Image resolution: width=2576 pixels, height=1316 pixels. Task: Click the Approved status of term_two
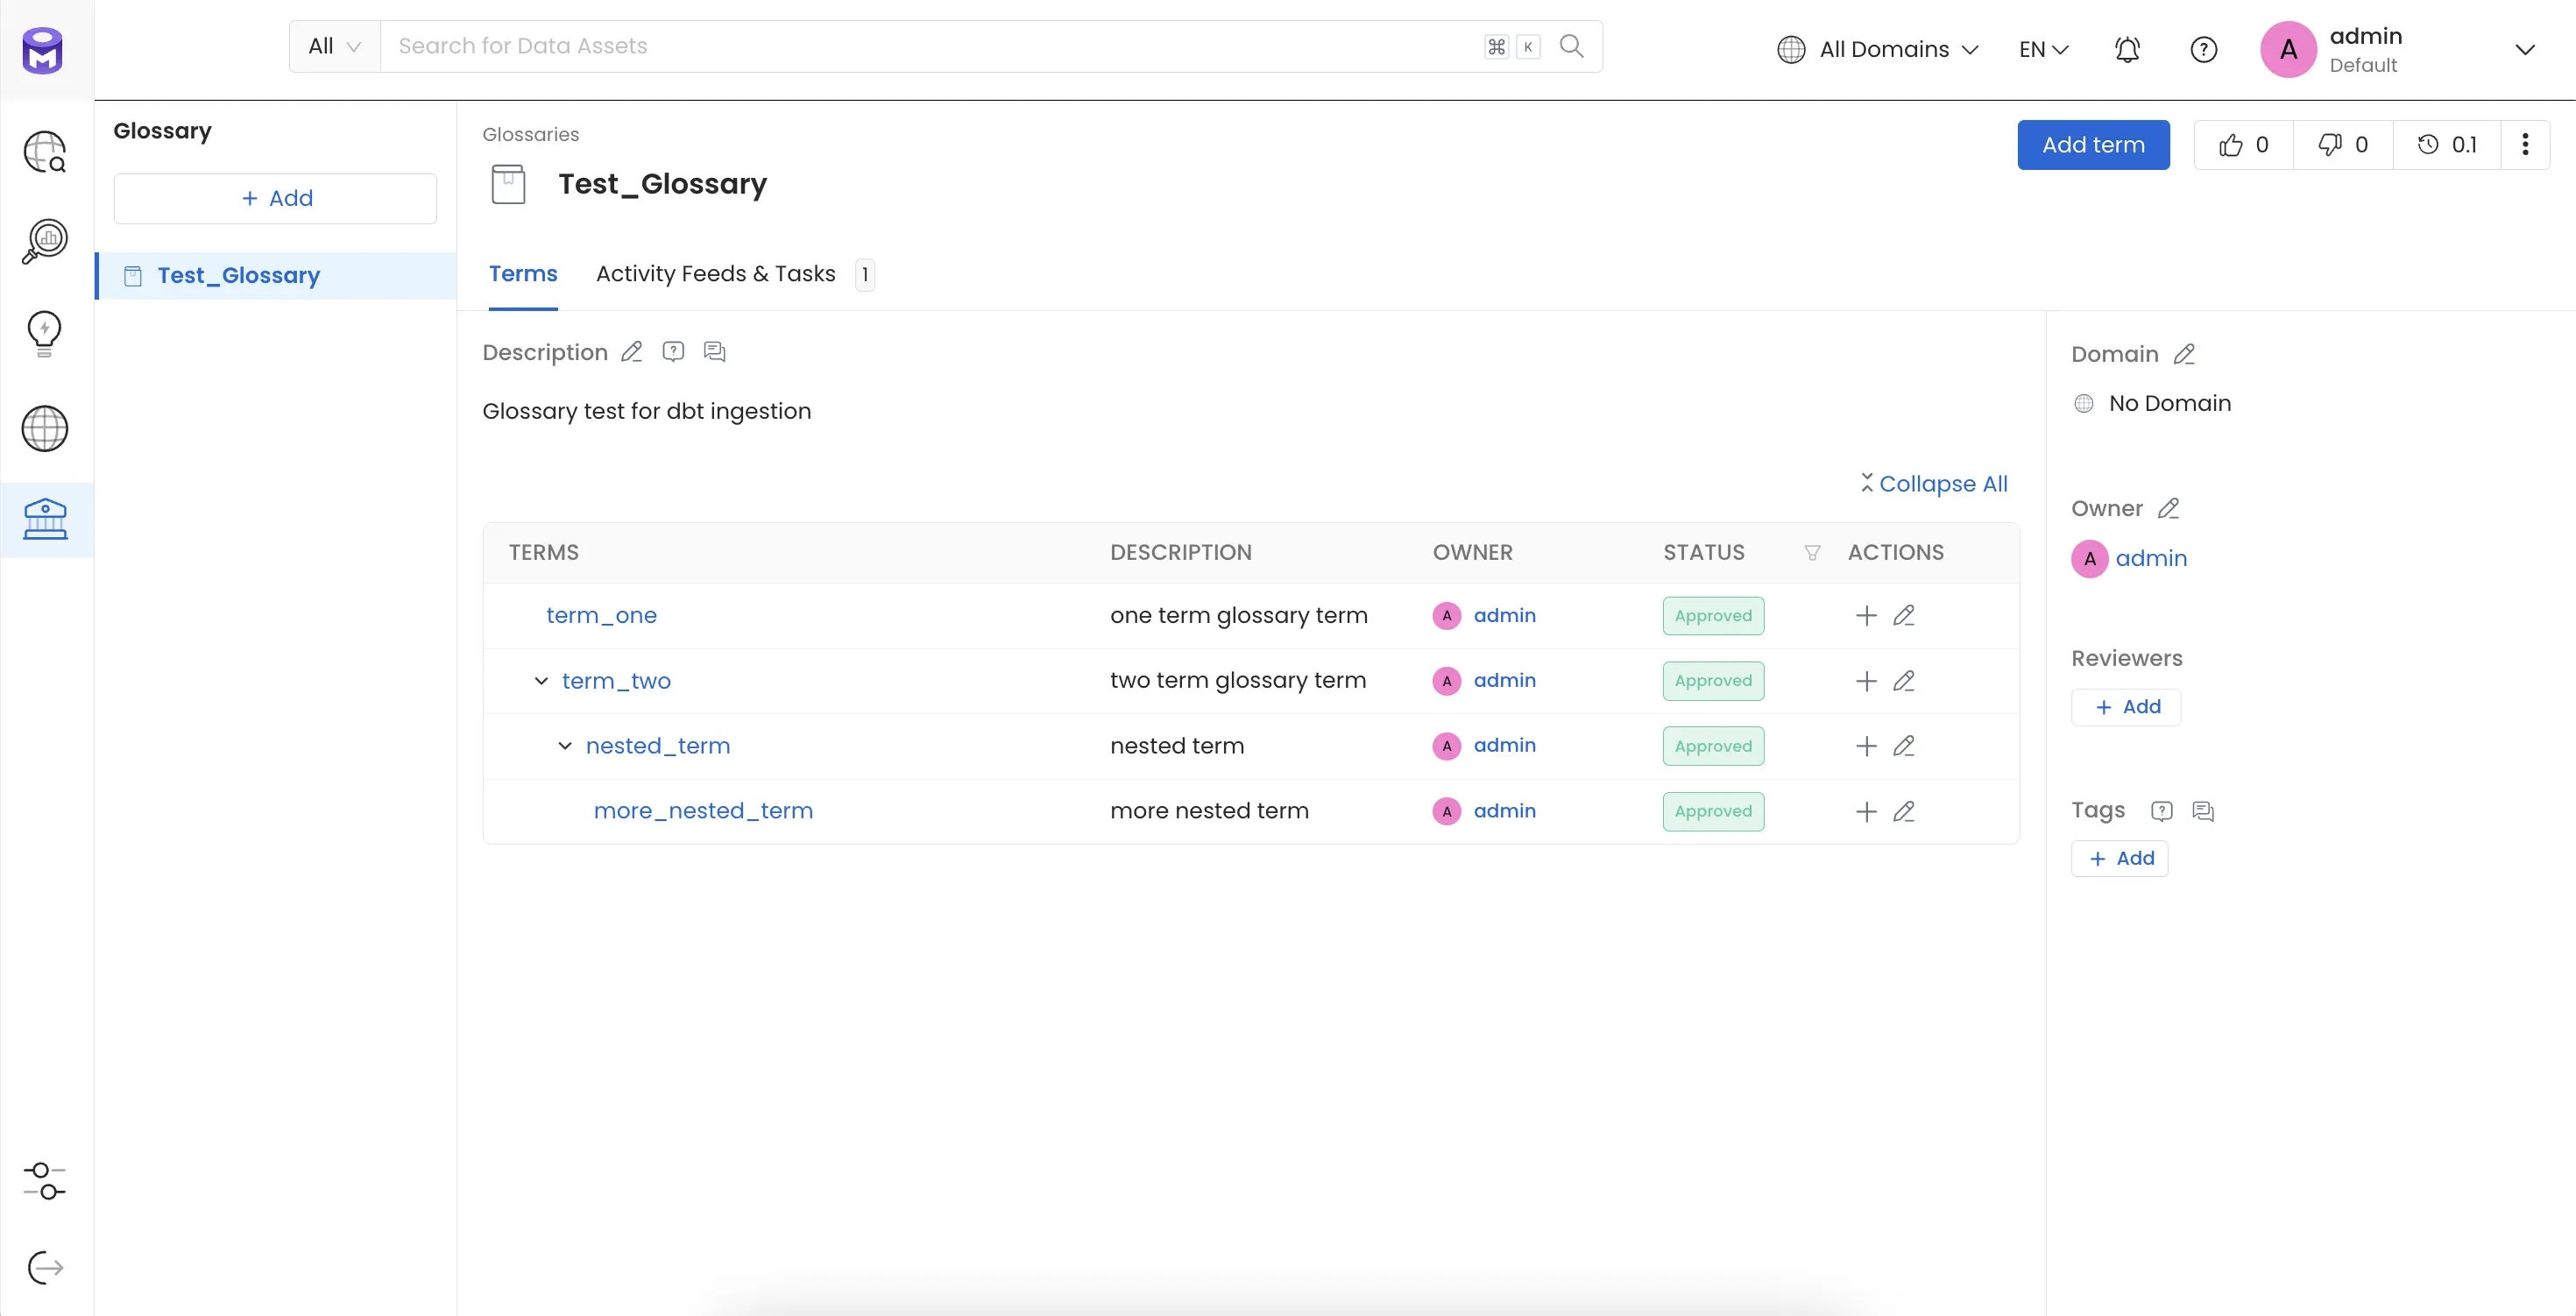click(1713, 681)
